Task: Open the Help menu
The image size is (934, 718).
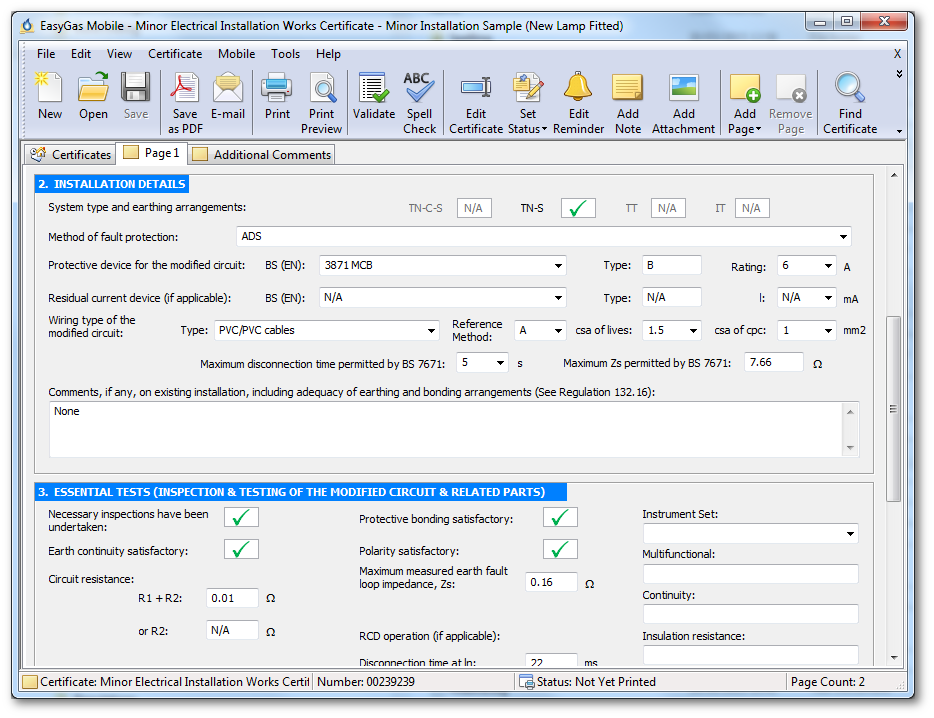Action: point(328,54)
